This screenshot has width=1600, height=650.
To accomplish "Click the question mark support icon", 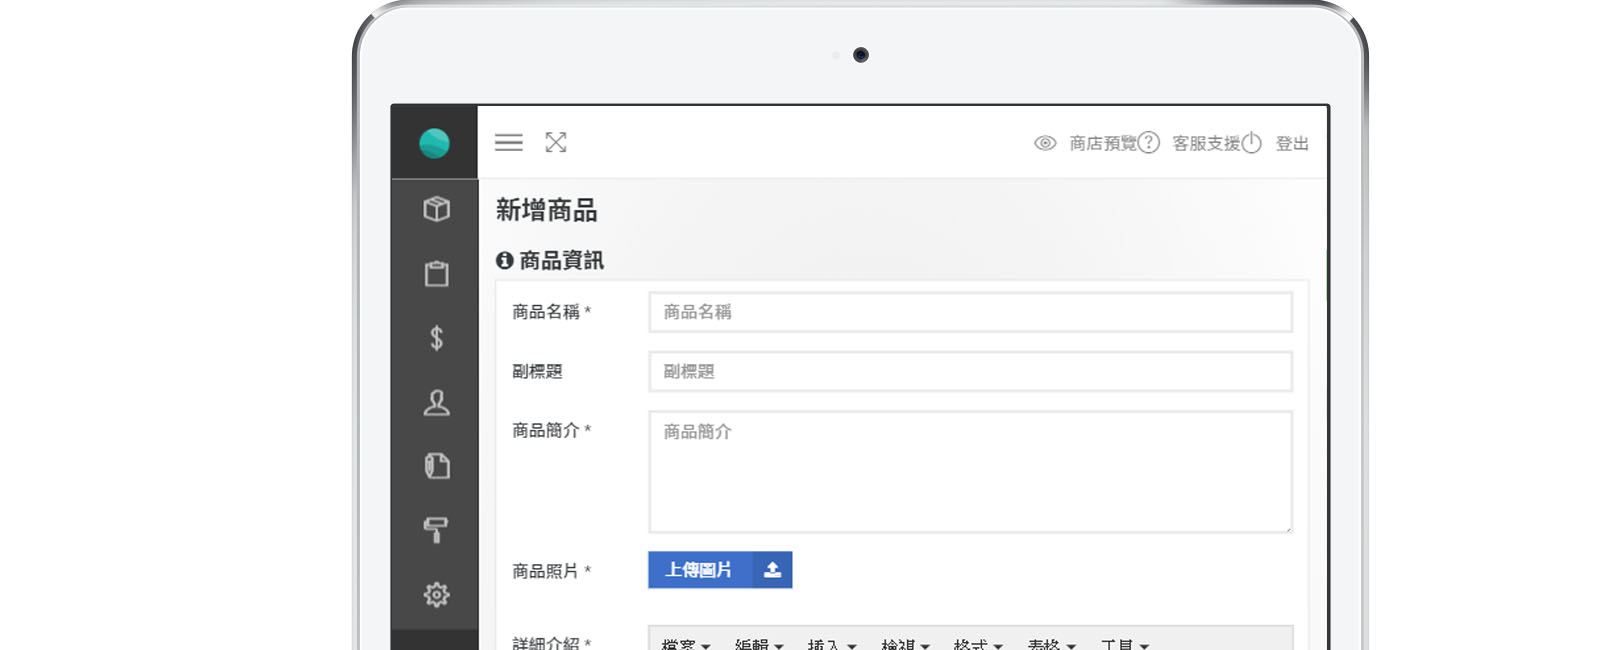I will pos(1149,143).
